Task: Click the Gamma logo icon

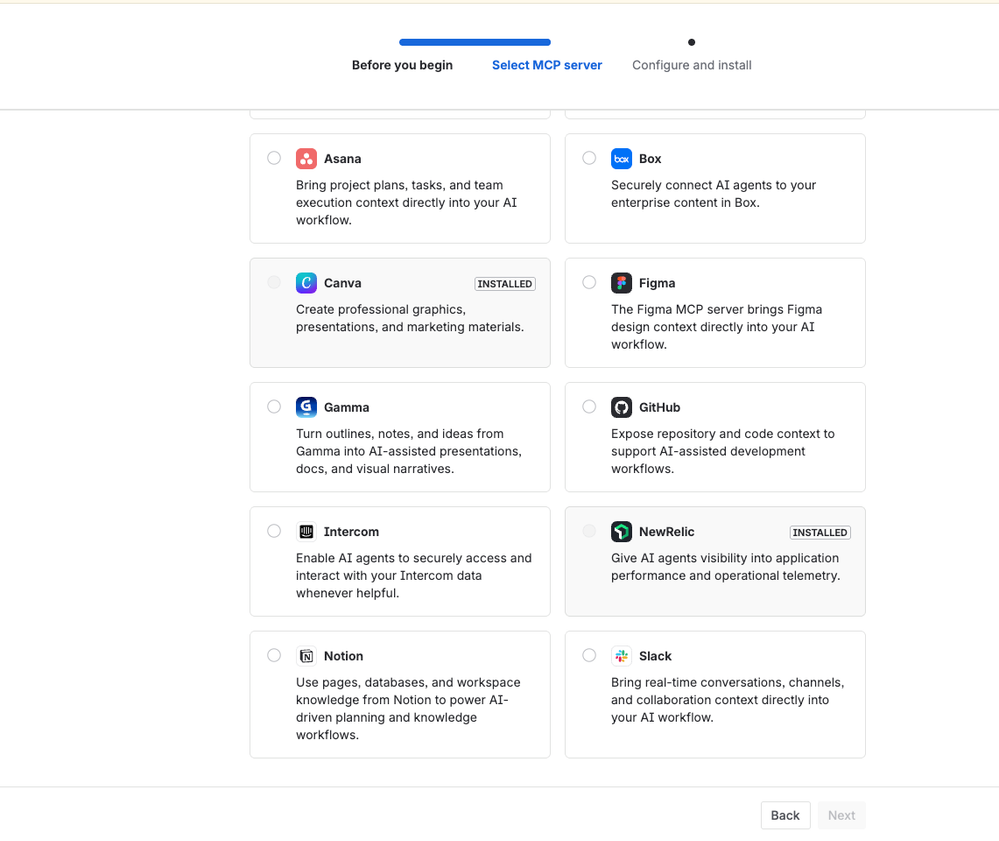Action: pyautogui.click(x=306, y=407)
